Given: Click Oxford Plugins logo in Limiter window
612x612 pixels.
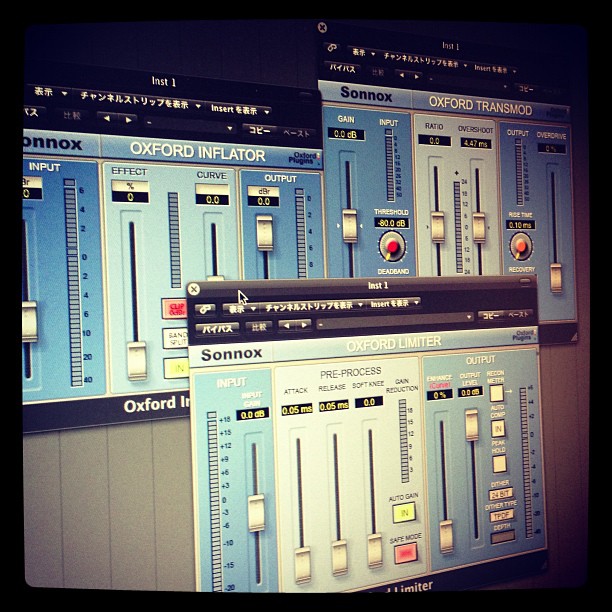Looking at the screenshot, I should pyautogui.click(x=524, y=335).
